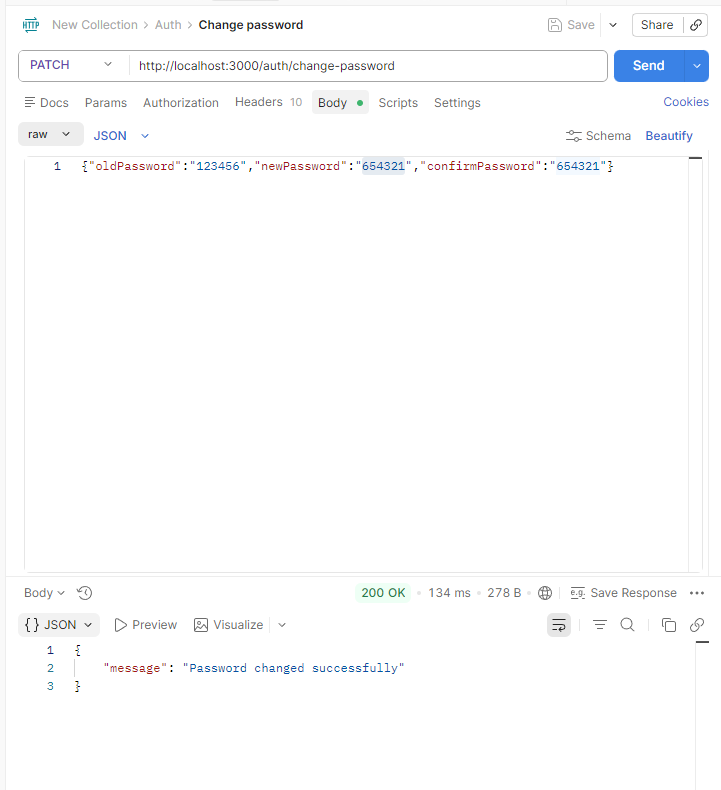721x790 pixels.
Task: Copy the response body to clipboard
Action: click(669, 625)
